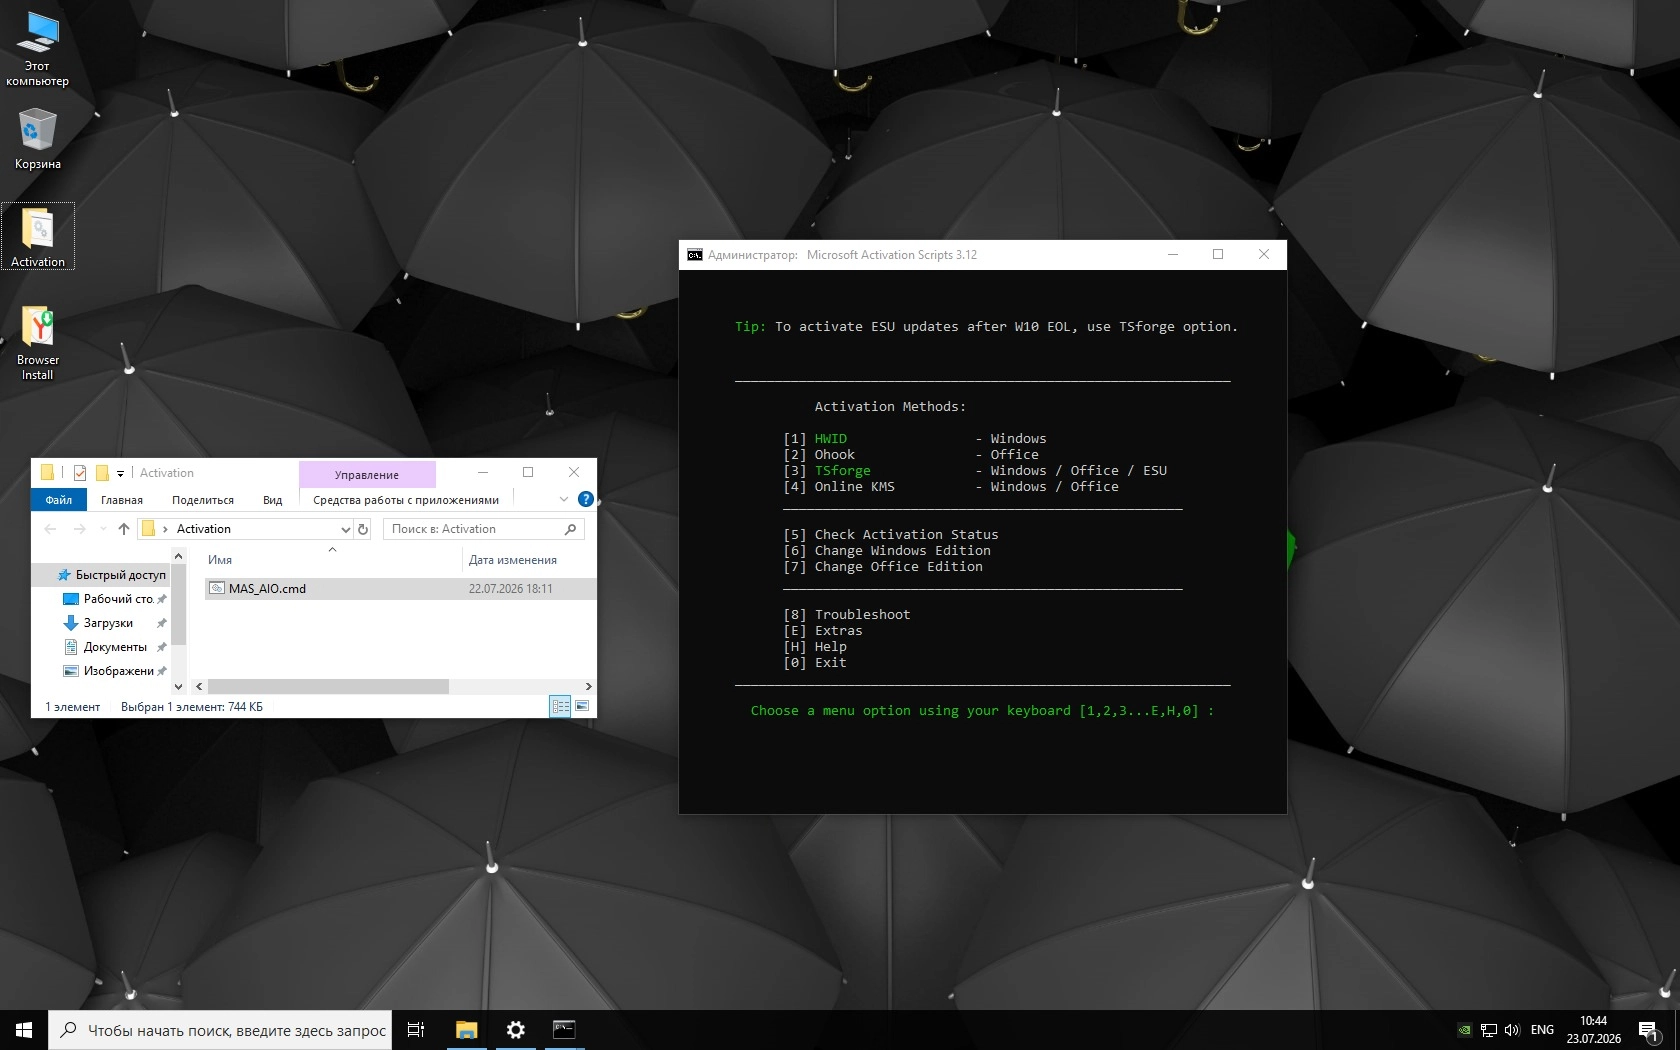Click Change Windows Edition in the console menu
Image resolution: width=1680 pixels, height=1050 pixels.
pos(903,551)
